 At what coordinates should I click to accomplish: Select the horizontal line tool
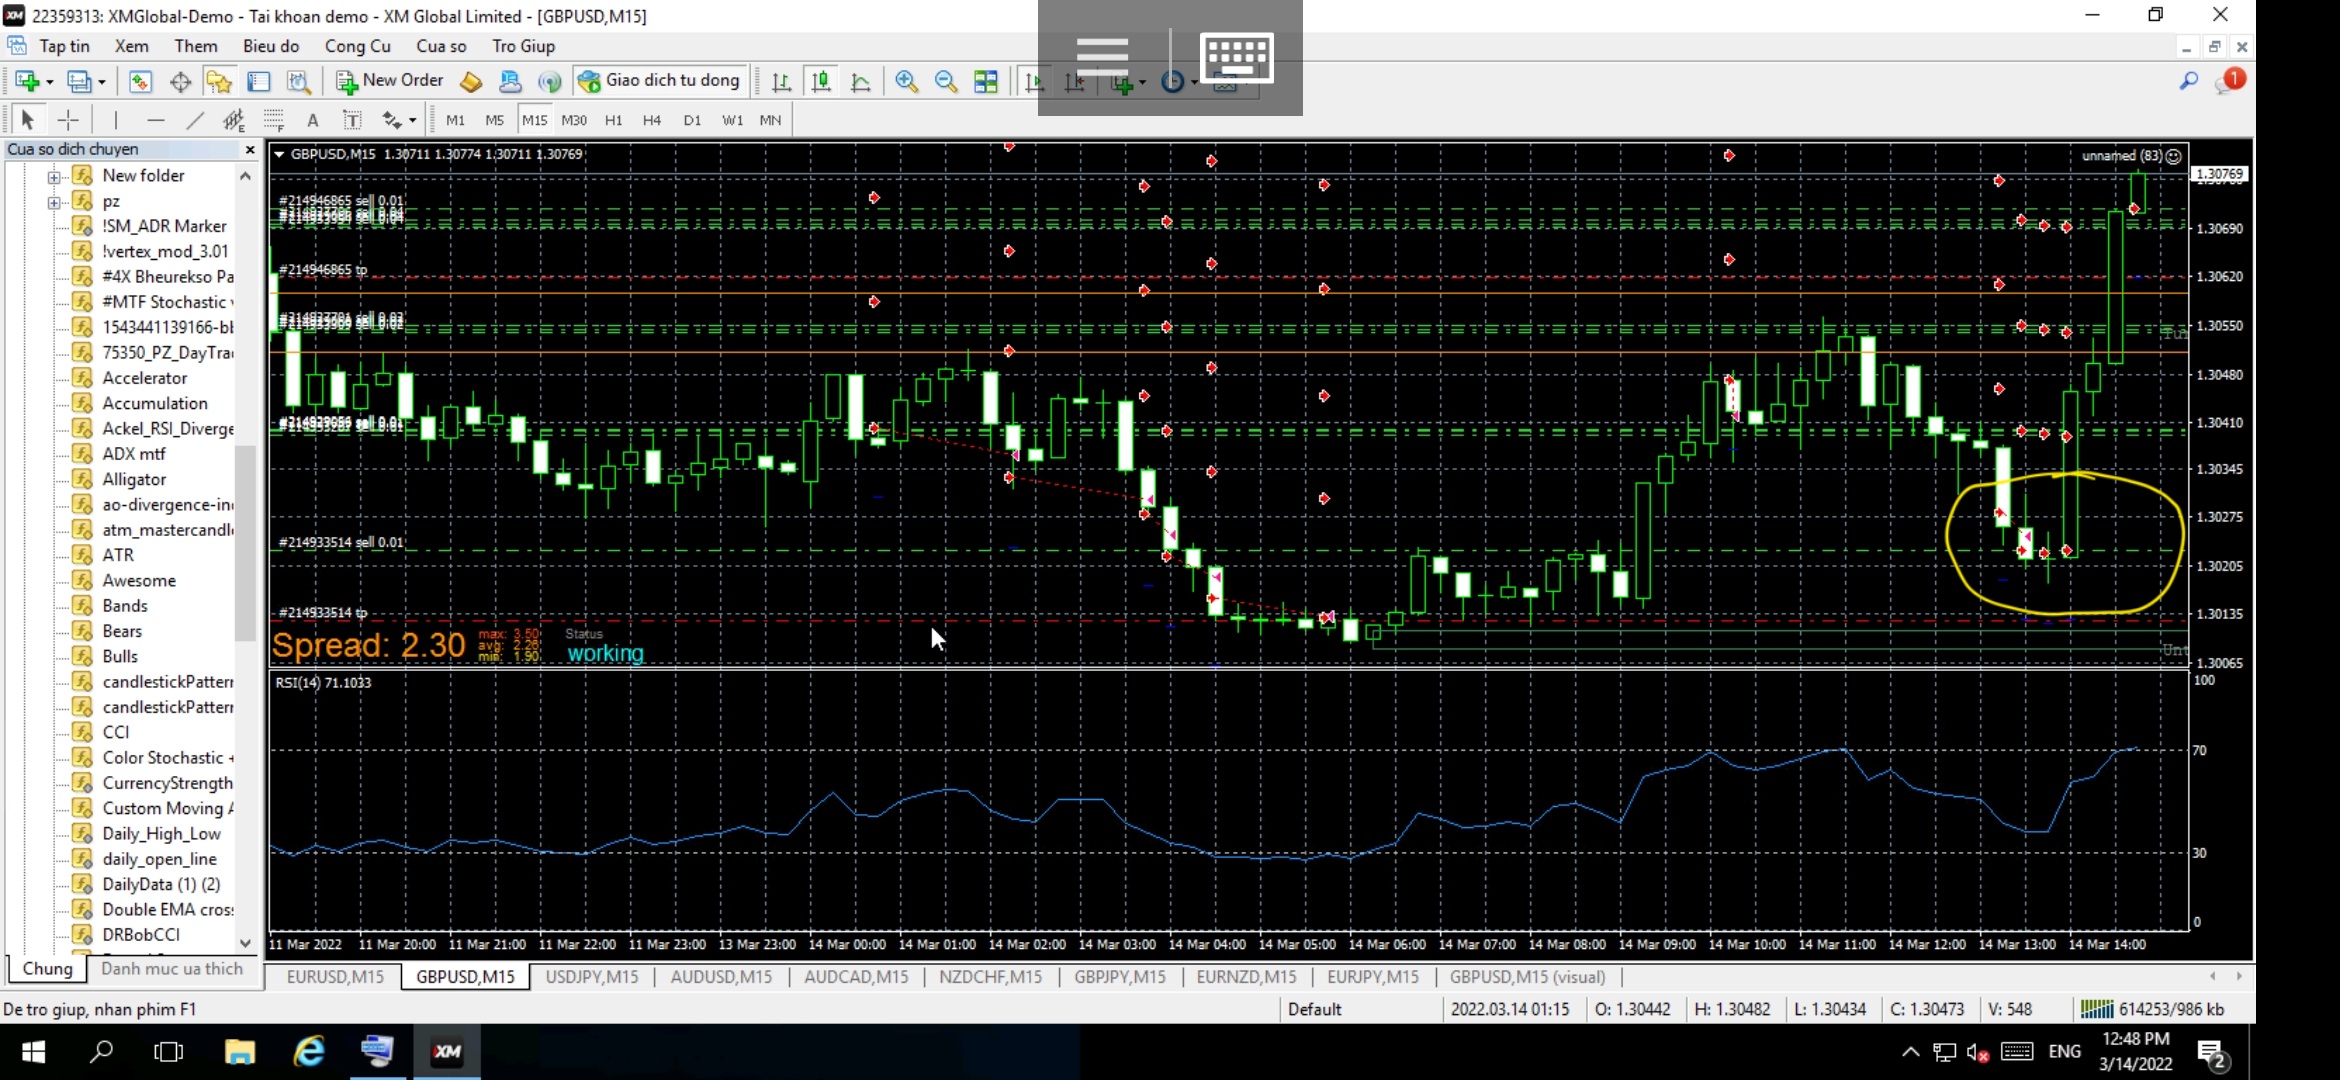click(x=155, y=120)
